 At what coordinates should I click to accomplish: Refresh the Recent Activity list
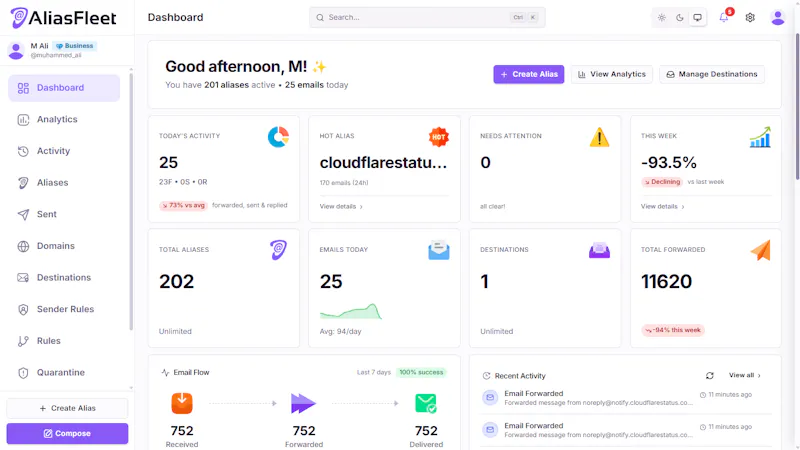(710, 376)
